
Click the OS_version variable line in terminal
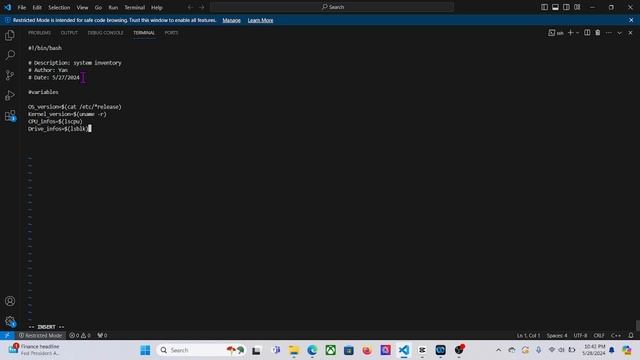pos(75,107)
